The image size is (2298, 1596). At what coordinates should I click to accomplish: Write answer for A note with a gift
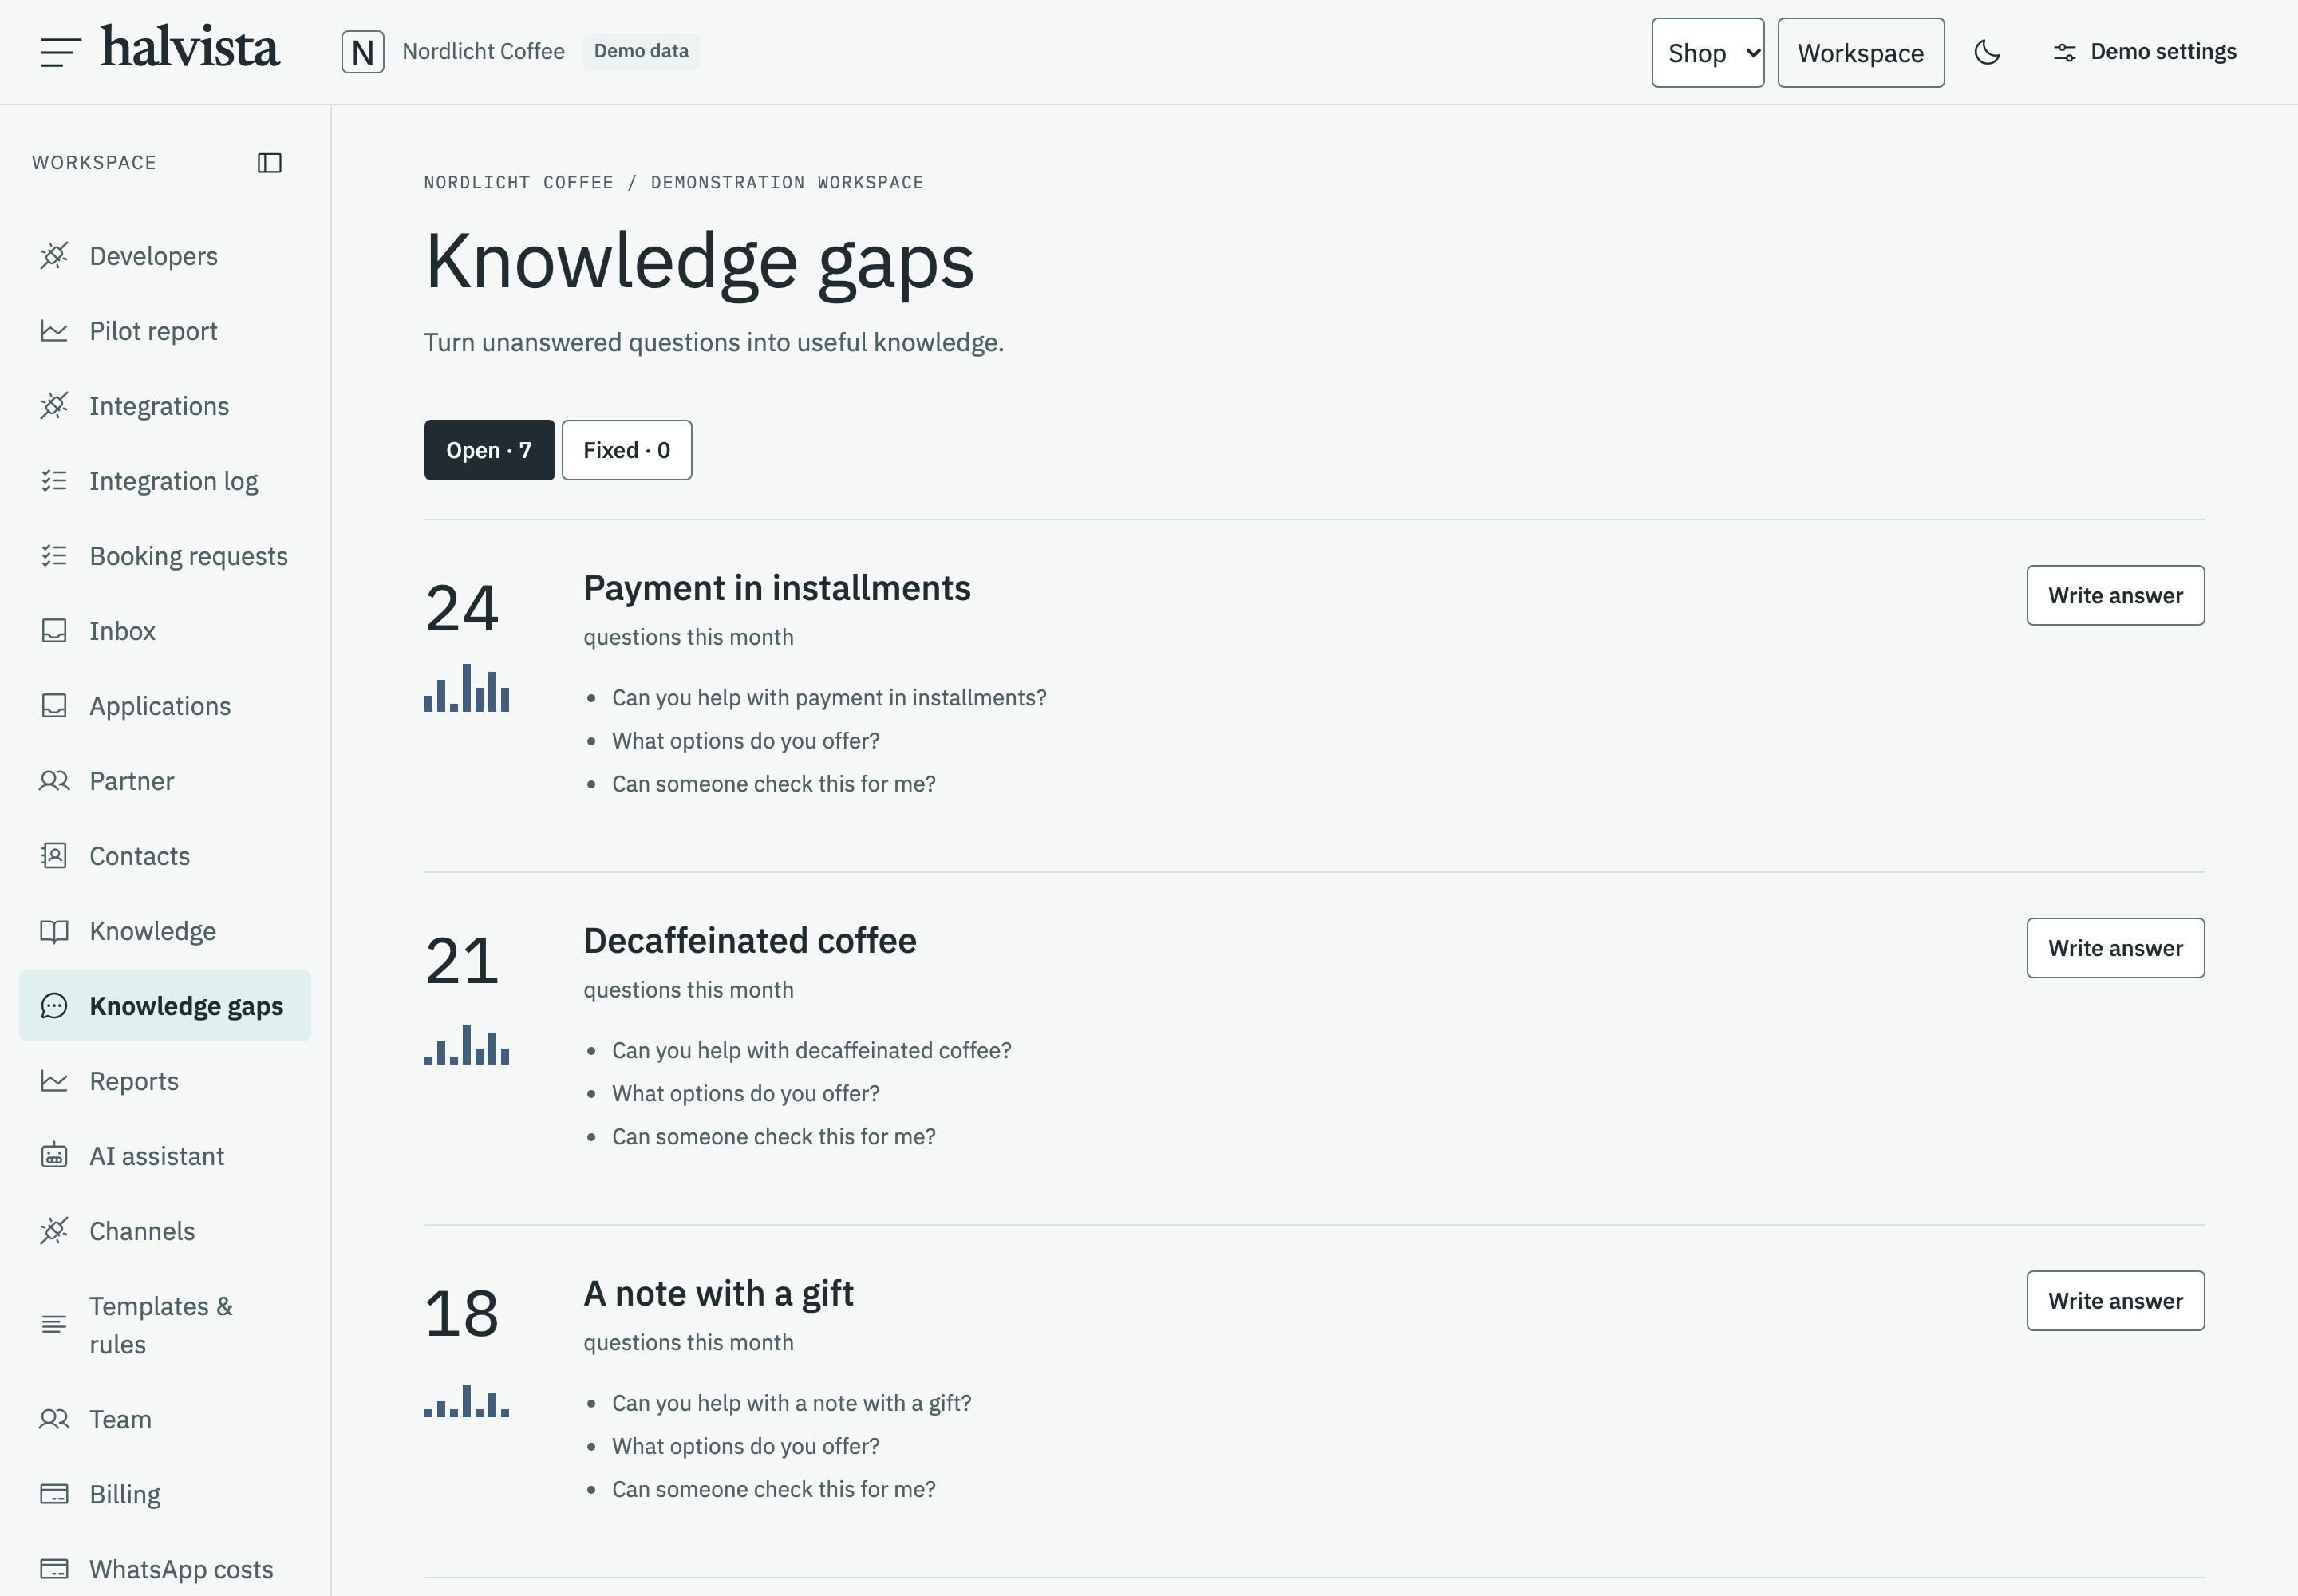pyautogui.click(x=2115, y=1301)
